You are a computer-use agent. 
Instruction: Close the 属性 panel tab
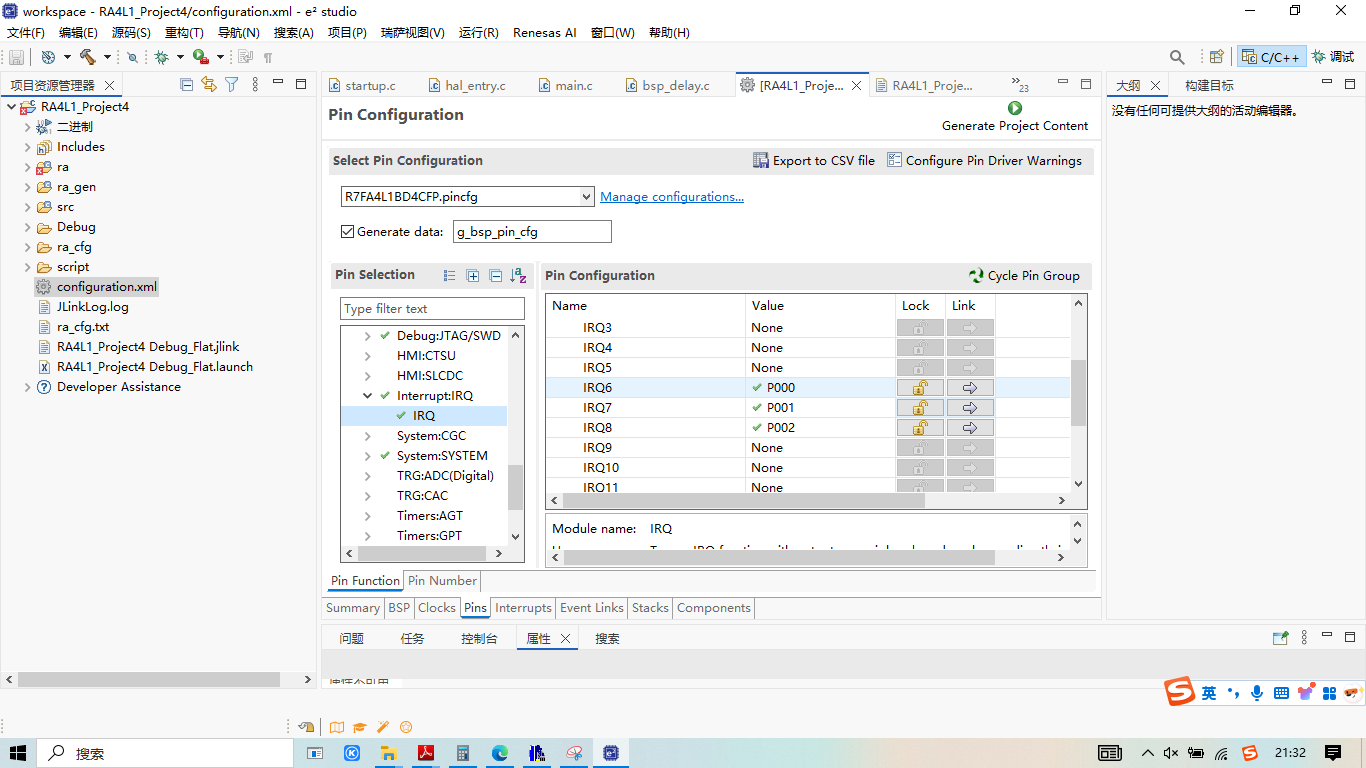(x=565, y=638)
